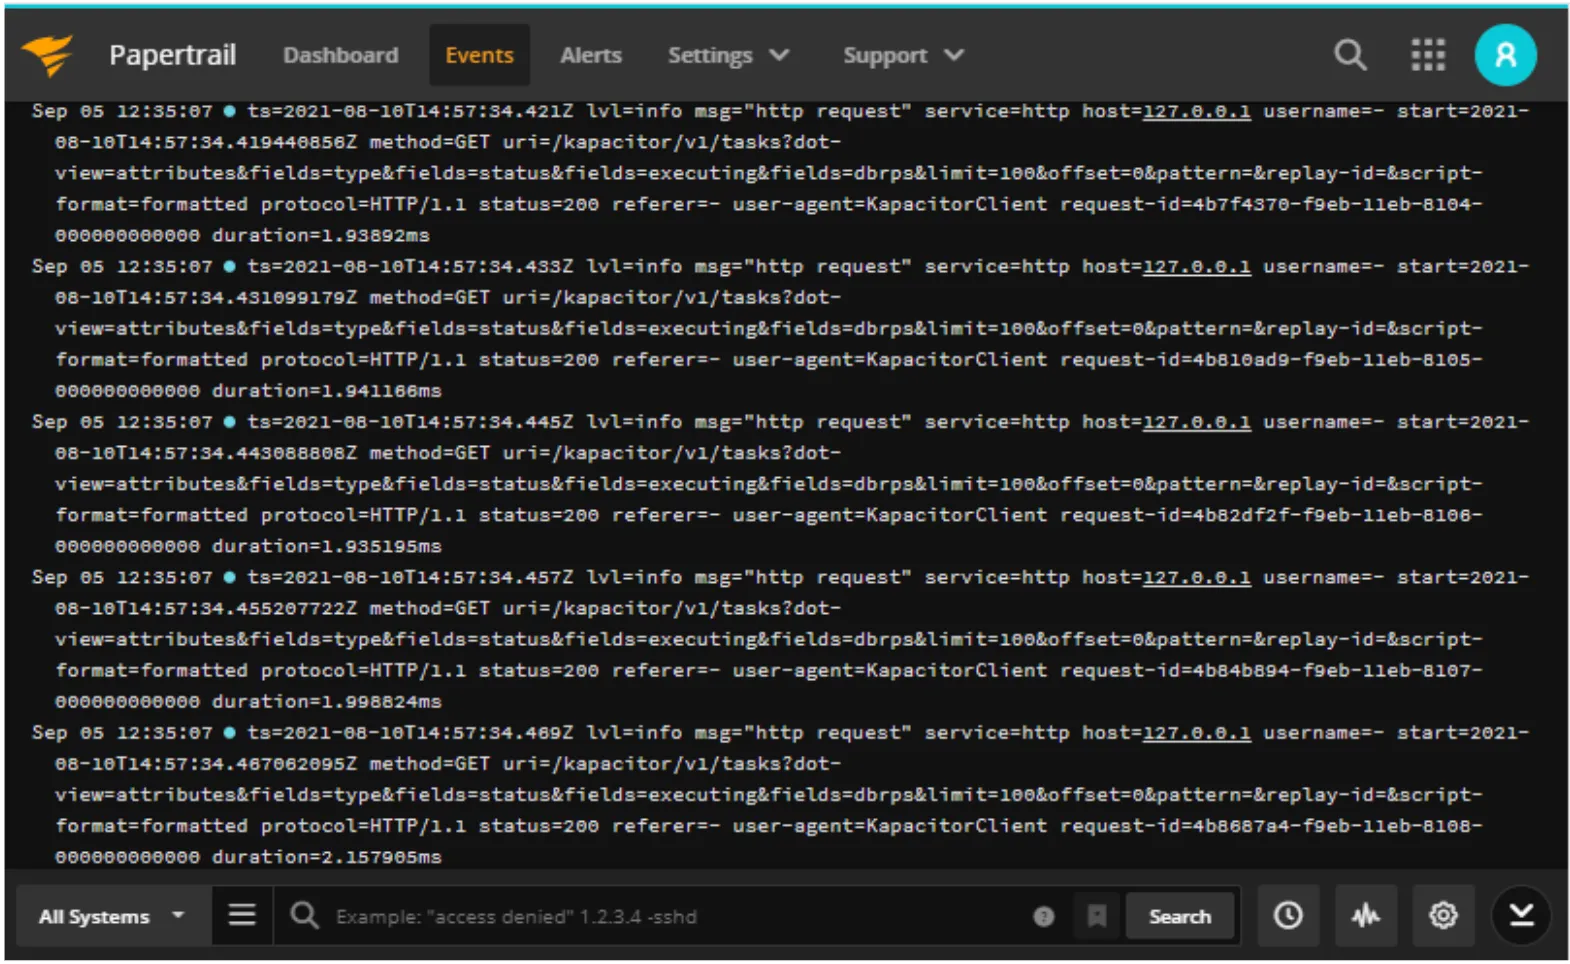The height and width of the screenshot is (964, 1570).
Task: Click the bookmark save search icon
Action: [1097, 916]
